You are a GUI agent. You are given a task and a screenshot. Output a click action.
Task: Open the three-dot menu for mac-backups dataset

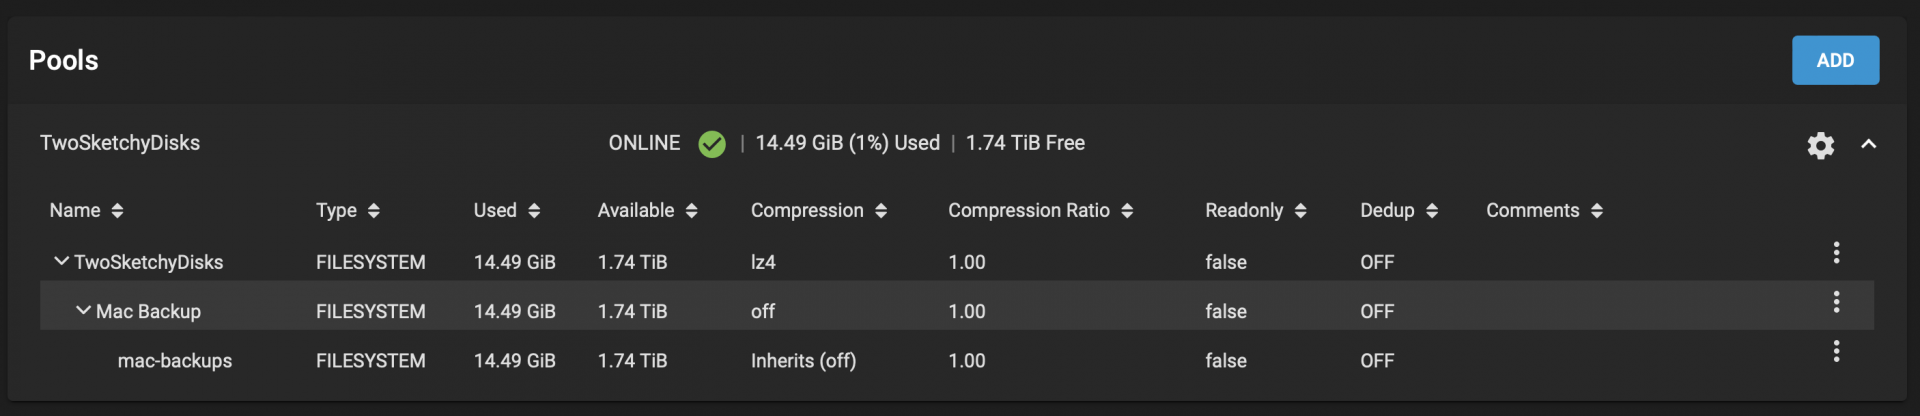click(x=1836, y=350)
